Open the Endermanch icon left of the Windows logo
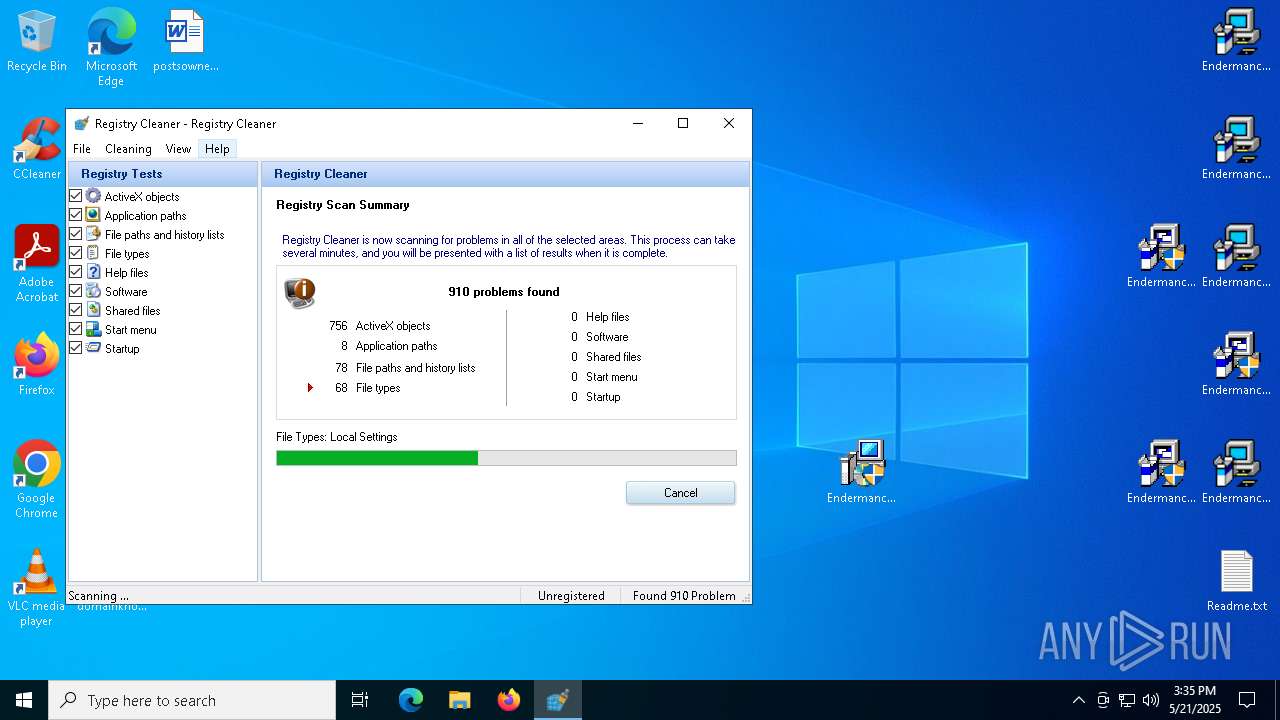This screenshot has width=1280, height=720. pyautogui.click(x=861, y=473)
